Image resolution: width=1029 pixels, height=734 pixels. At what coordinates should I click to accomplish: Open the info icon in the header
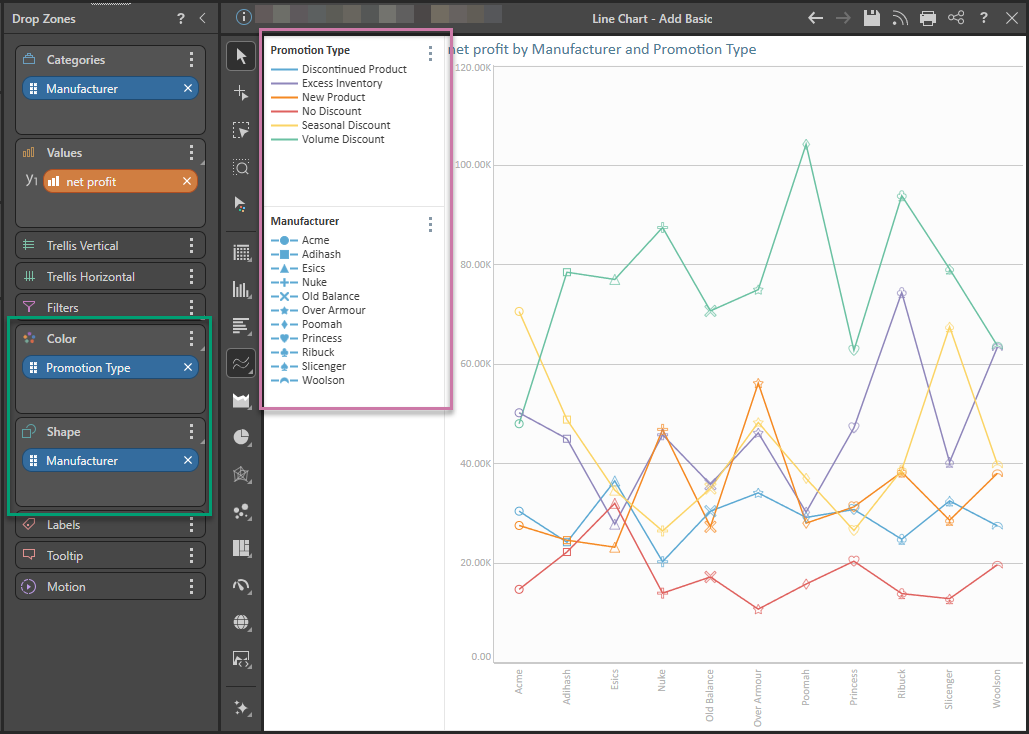(243, 17)
